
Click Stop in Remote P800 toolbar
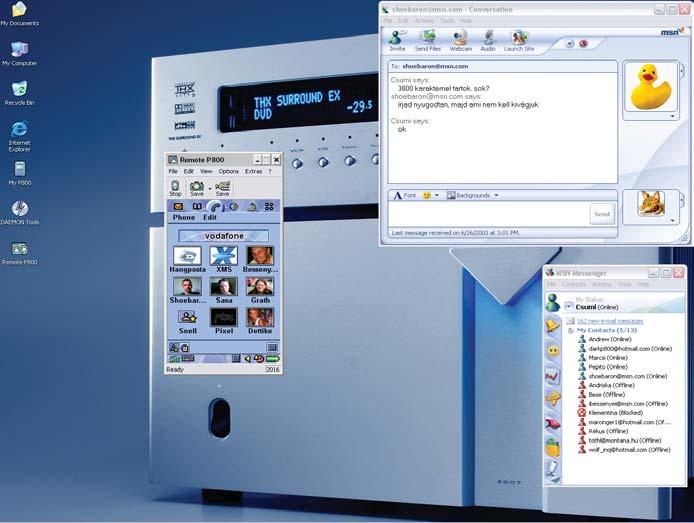[175, 188]
